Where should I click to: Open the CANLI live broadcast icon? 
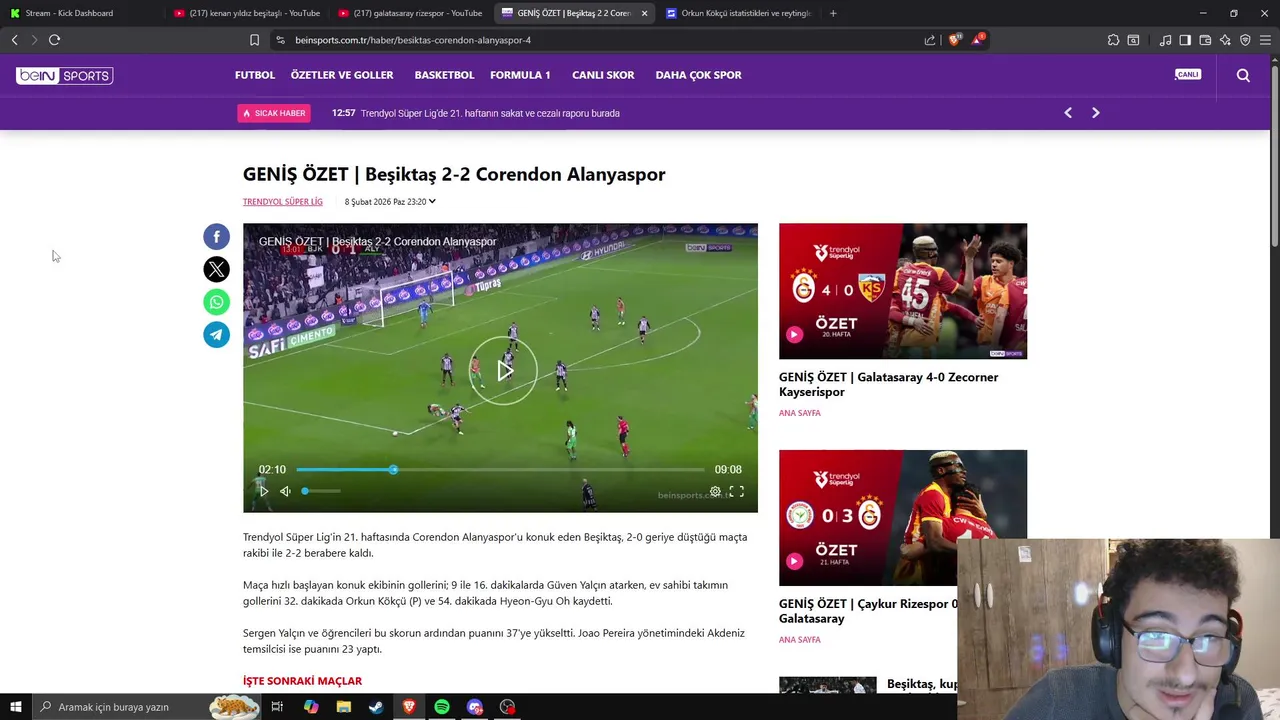pyautogui.click(x=1187, y=75)
